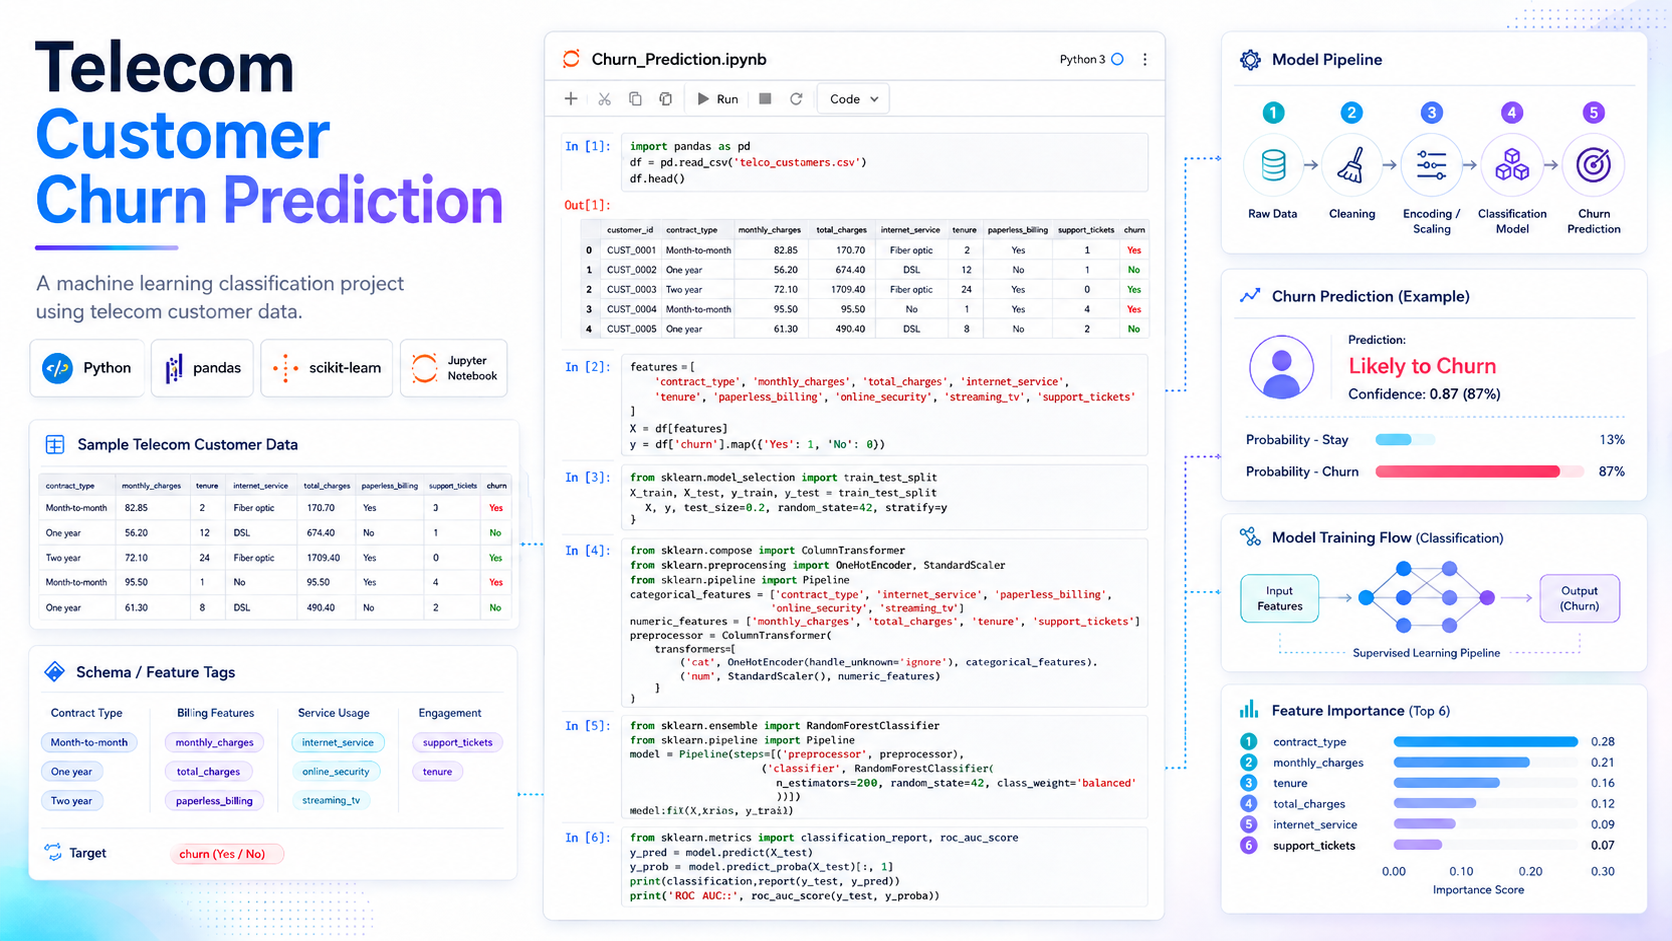Click the Schema / Feature Tags diamond icon
This screenshot has width=1672, height=941.
(55, 672)
